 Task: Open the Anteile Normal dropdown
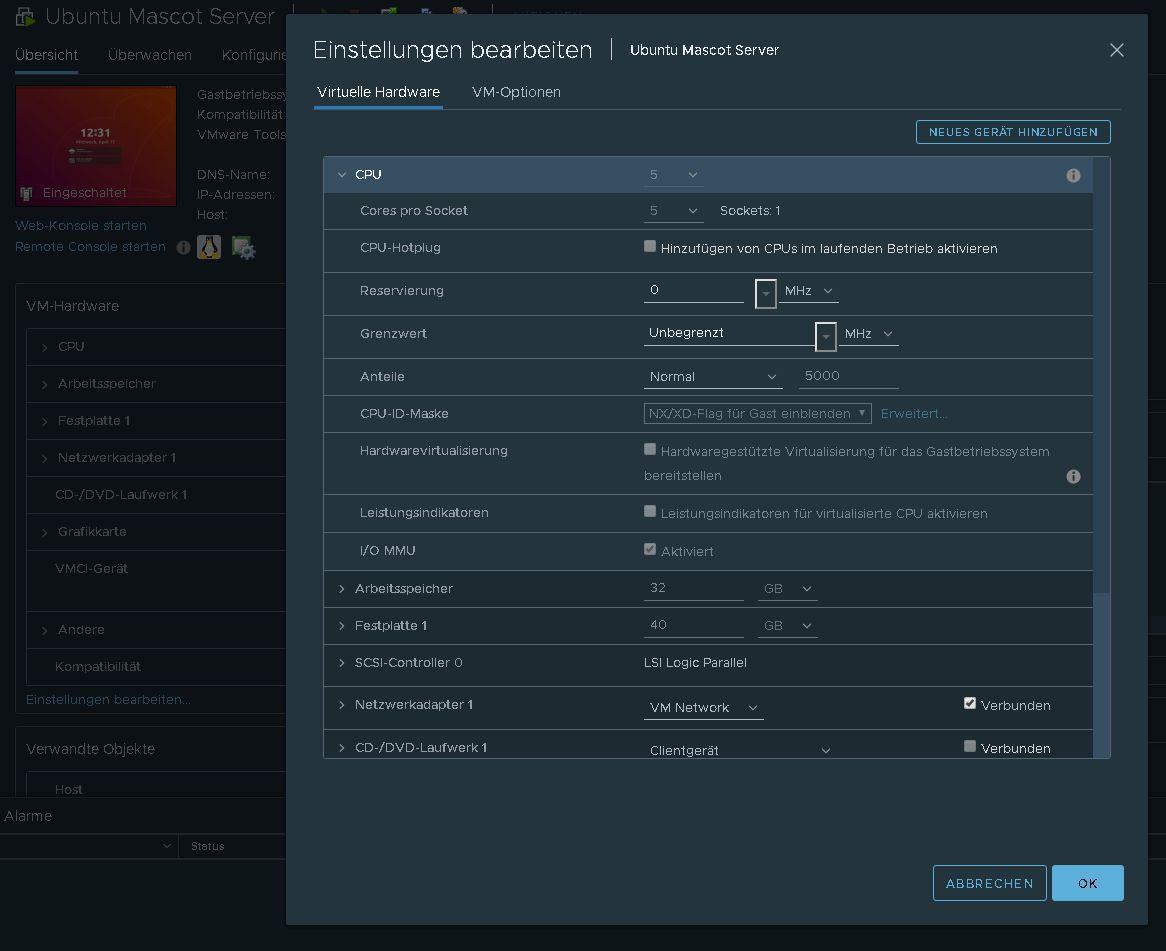(x=712, y=377)
